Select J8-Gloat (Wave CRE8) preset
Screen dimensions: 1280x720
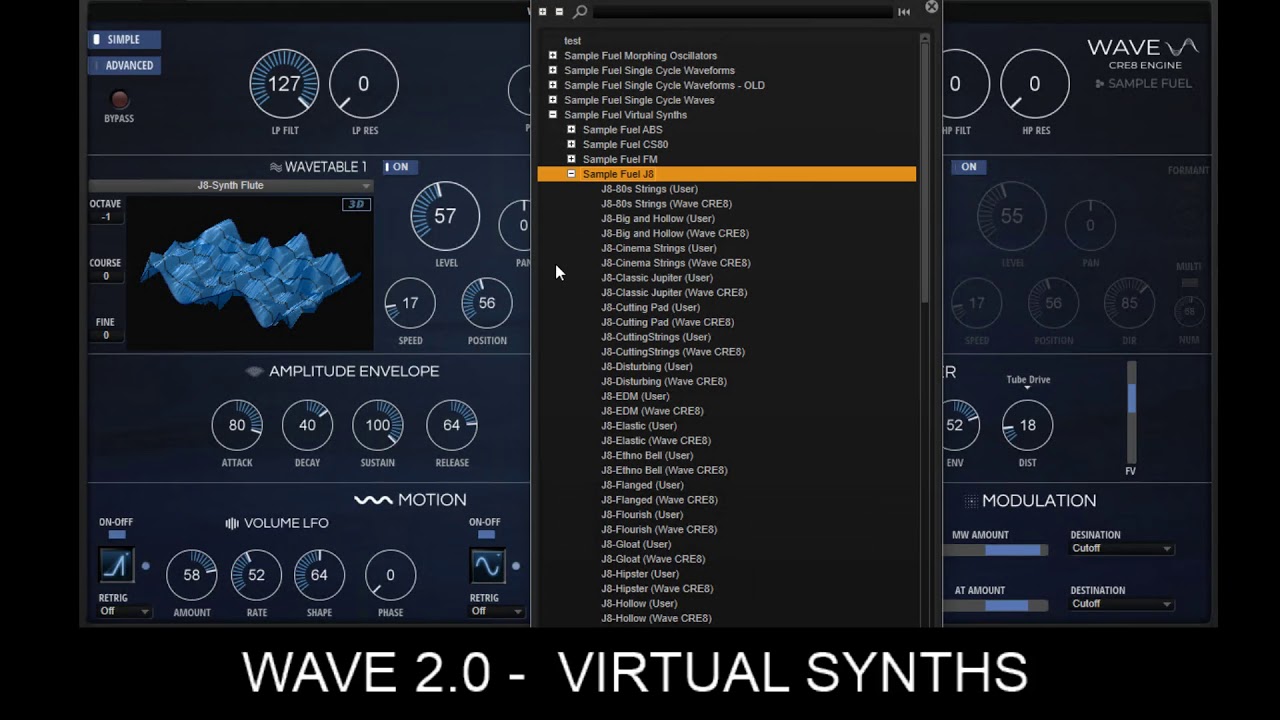pyautogui.click(x=653, y=559)
